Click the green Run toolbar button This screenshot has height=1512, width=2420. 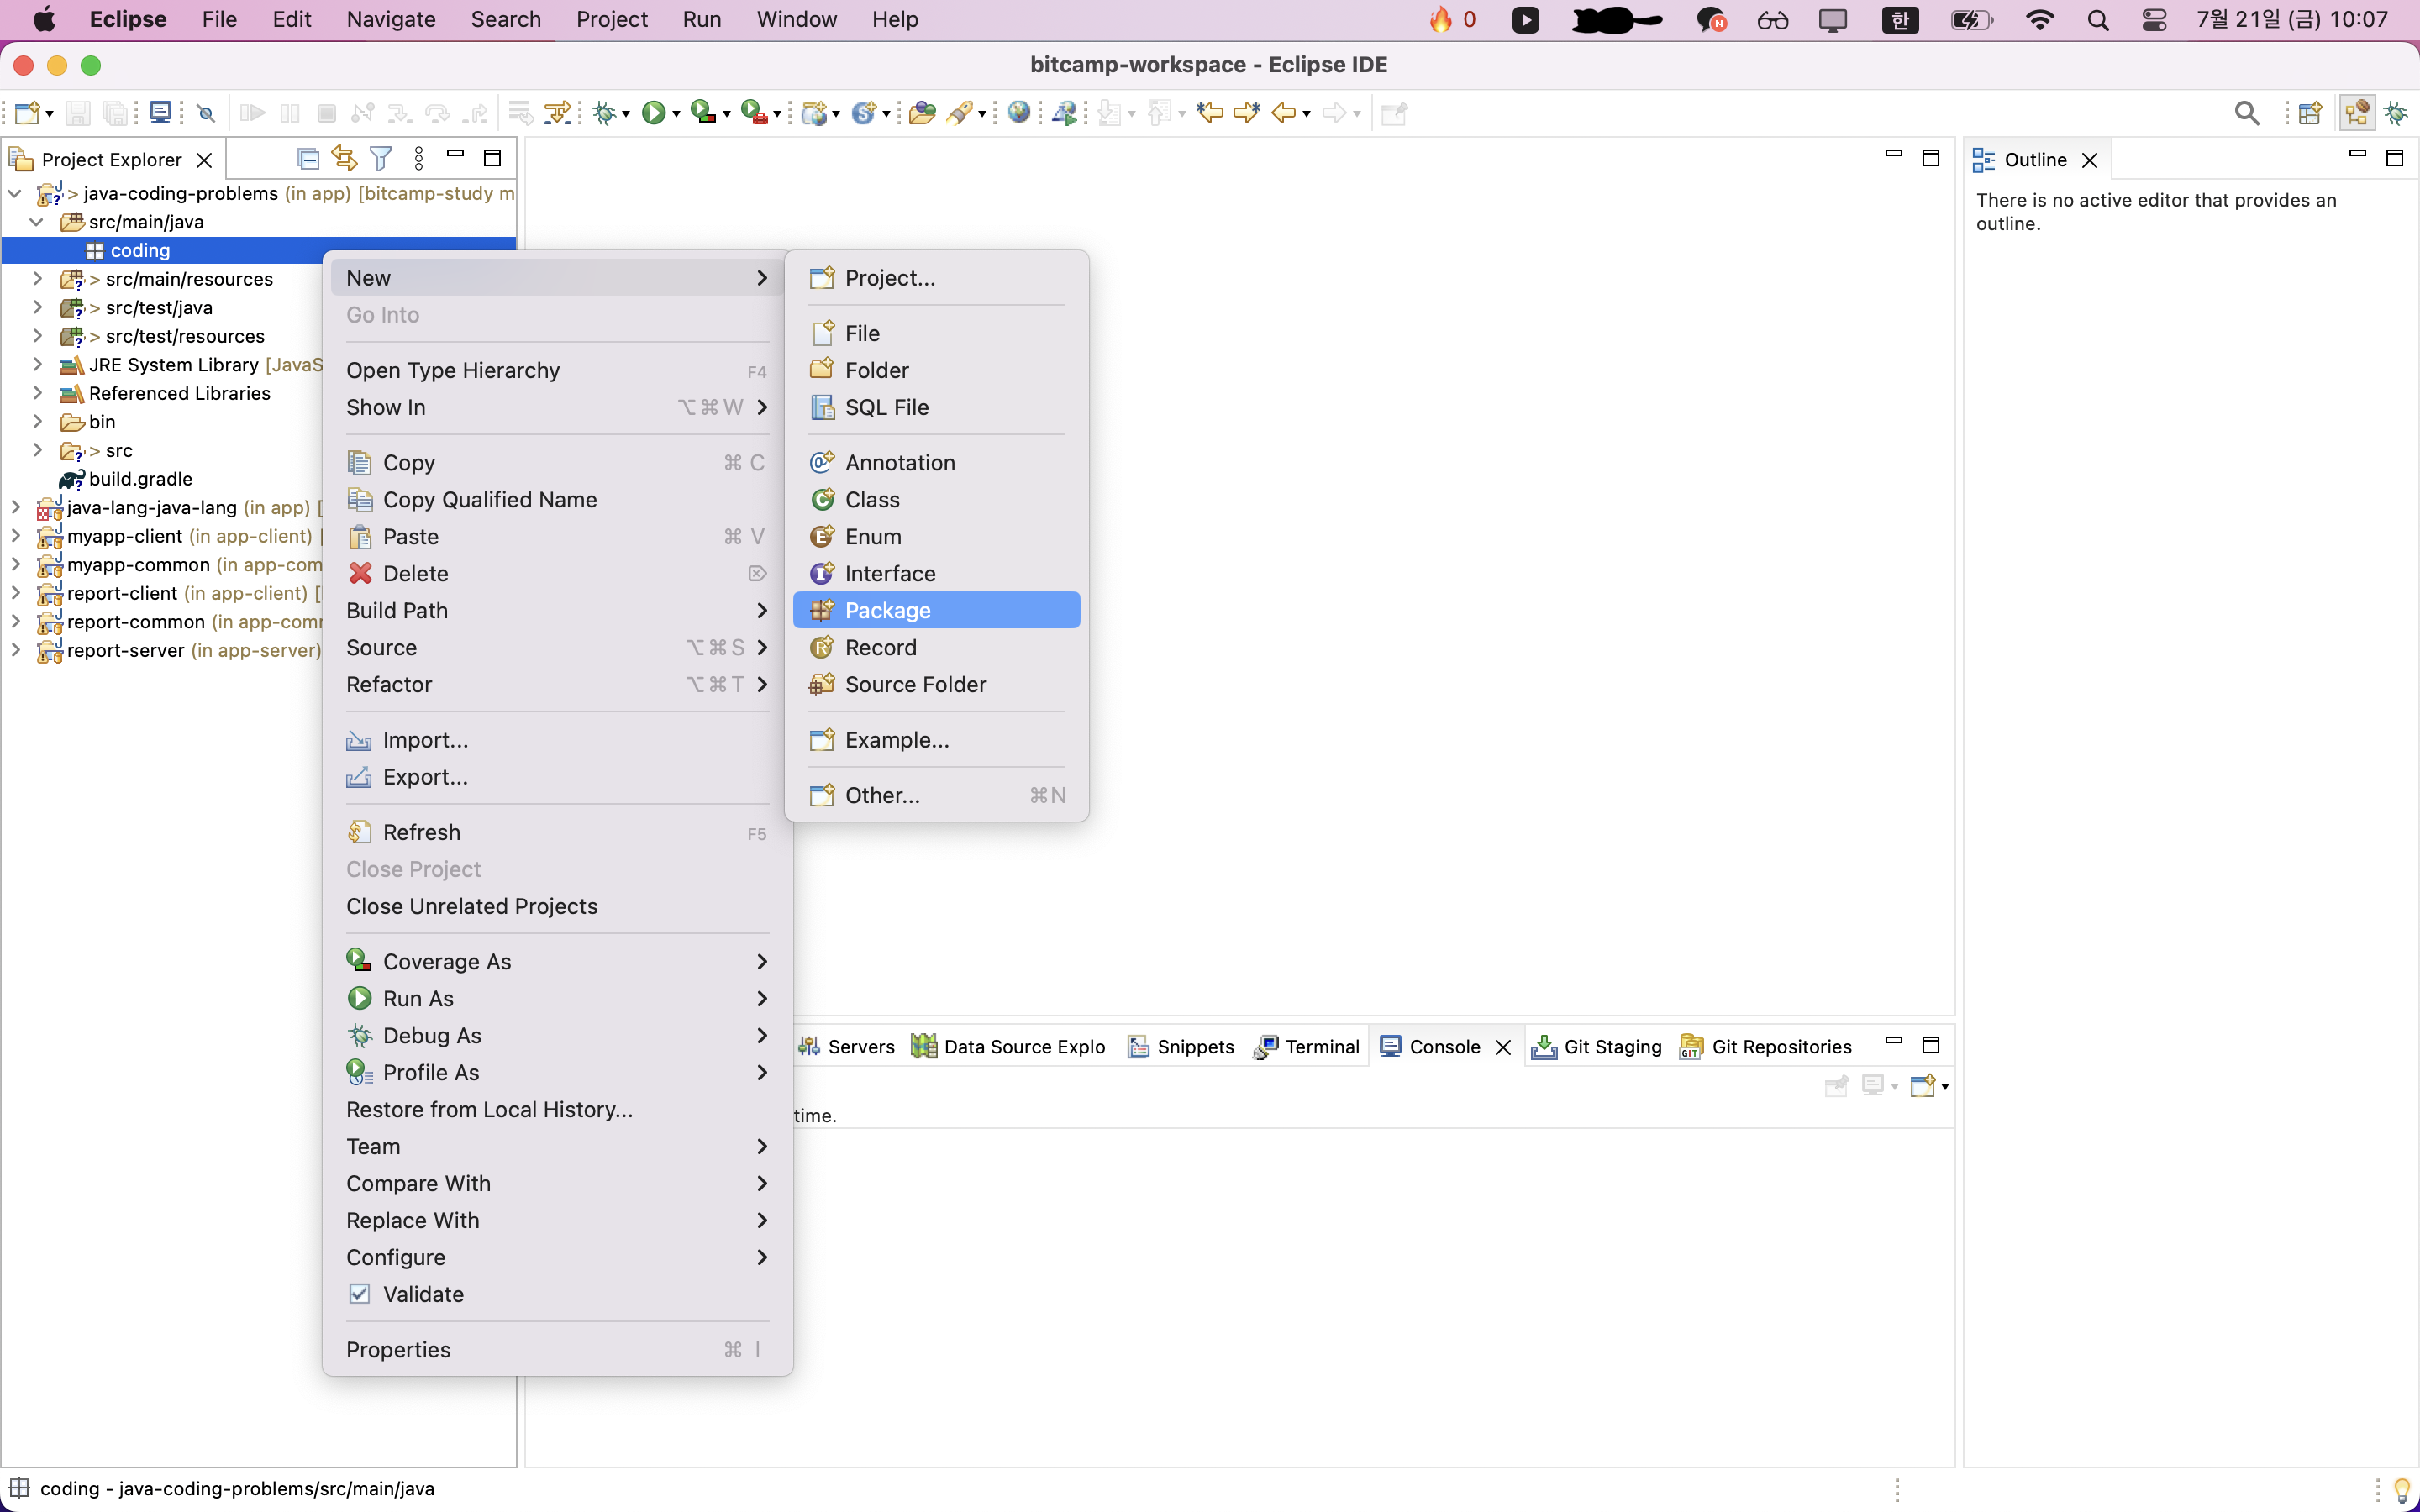tap(653, 113)
